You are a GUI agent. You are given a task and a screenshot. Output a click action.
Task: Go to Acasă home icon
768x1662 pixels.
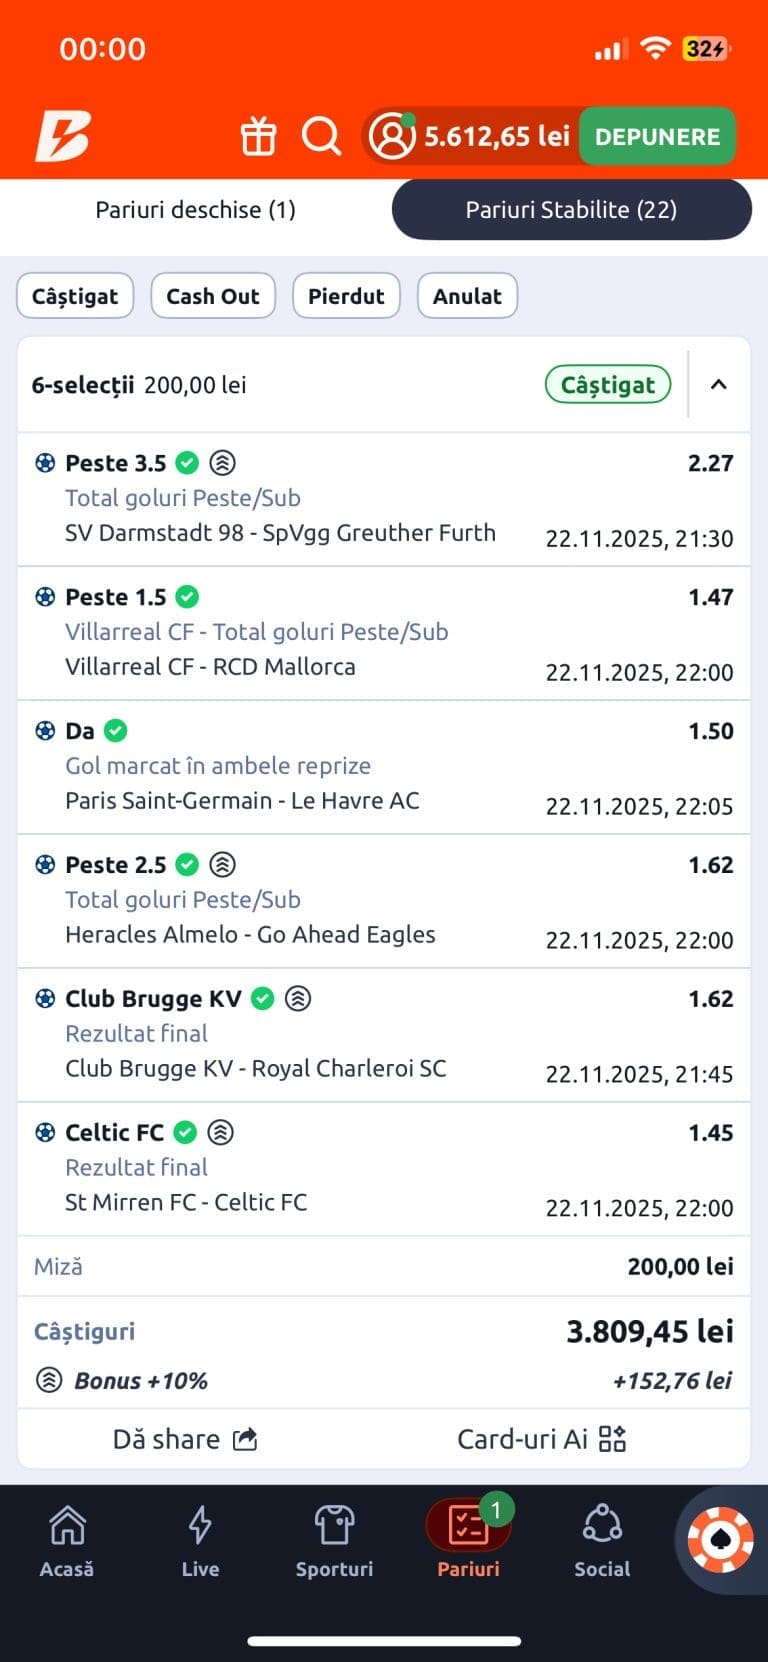pos(67,1541)
